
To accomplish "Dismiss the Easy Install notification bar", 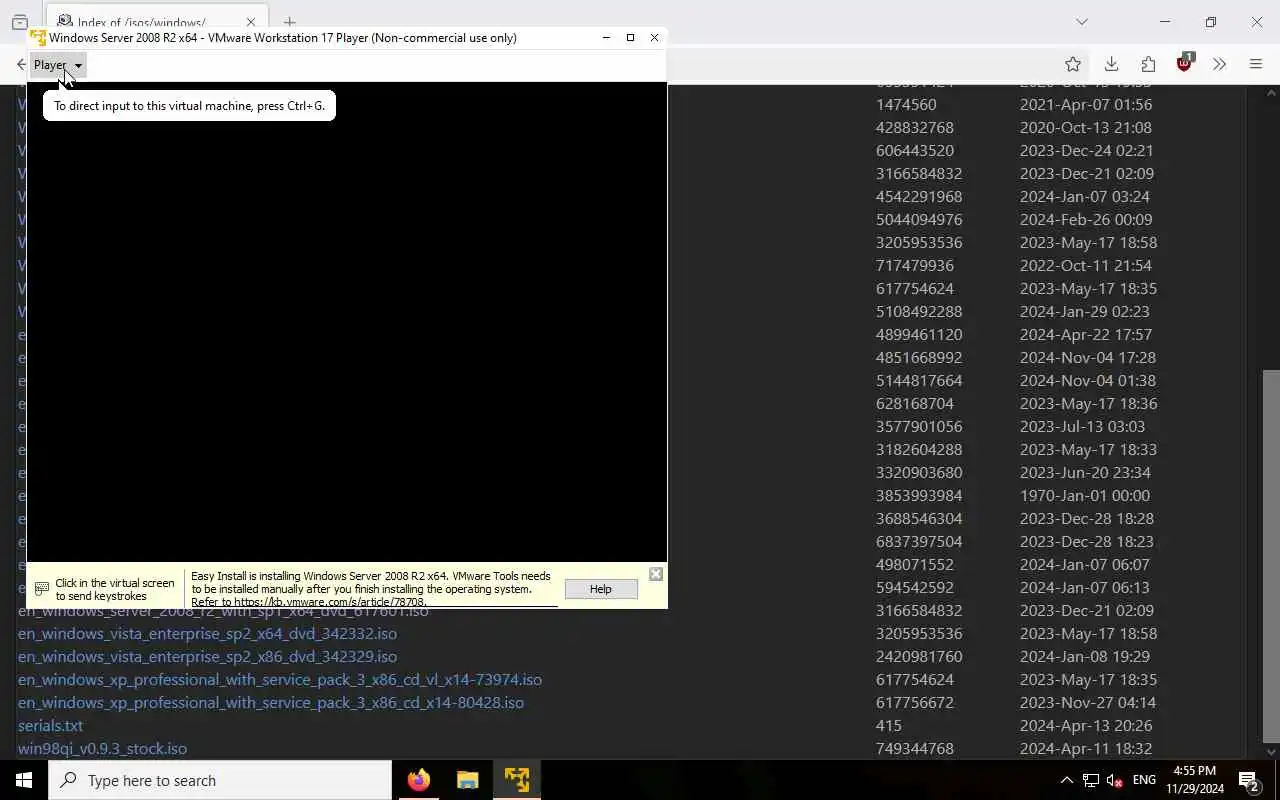I will point(655,574).
